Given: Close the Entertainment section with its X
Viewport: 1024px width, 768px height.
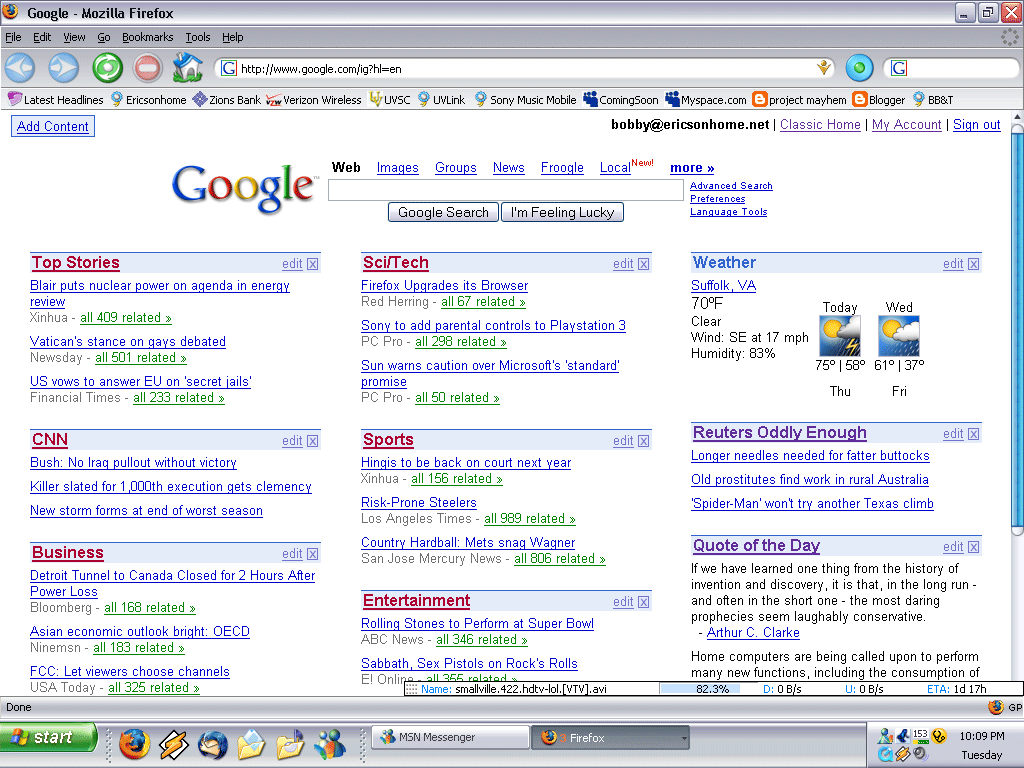Looking at the screenshot, I should (644, 601).
